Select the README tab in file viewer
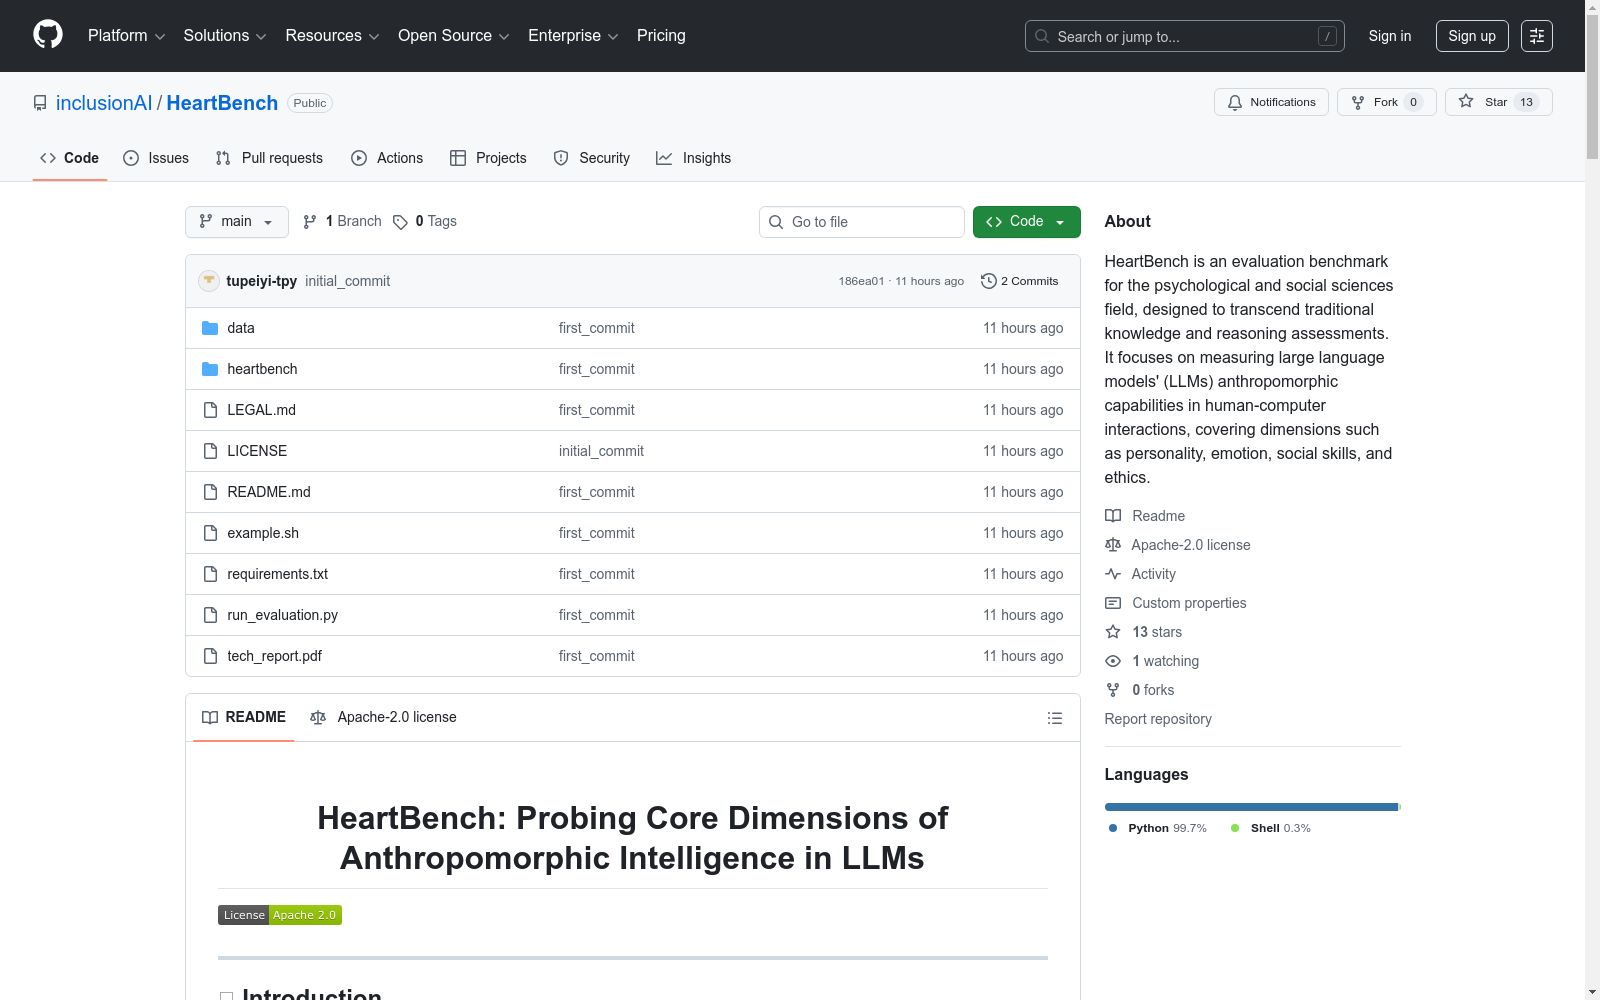The width and height of the screenshot is (1600, 1000). point(244,717)
